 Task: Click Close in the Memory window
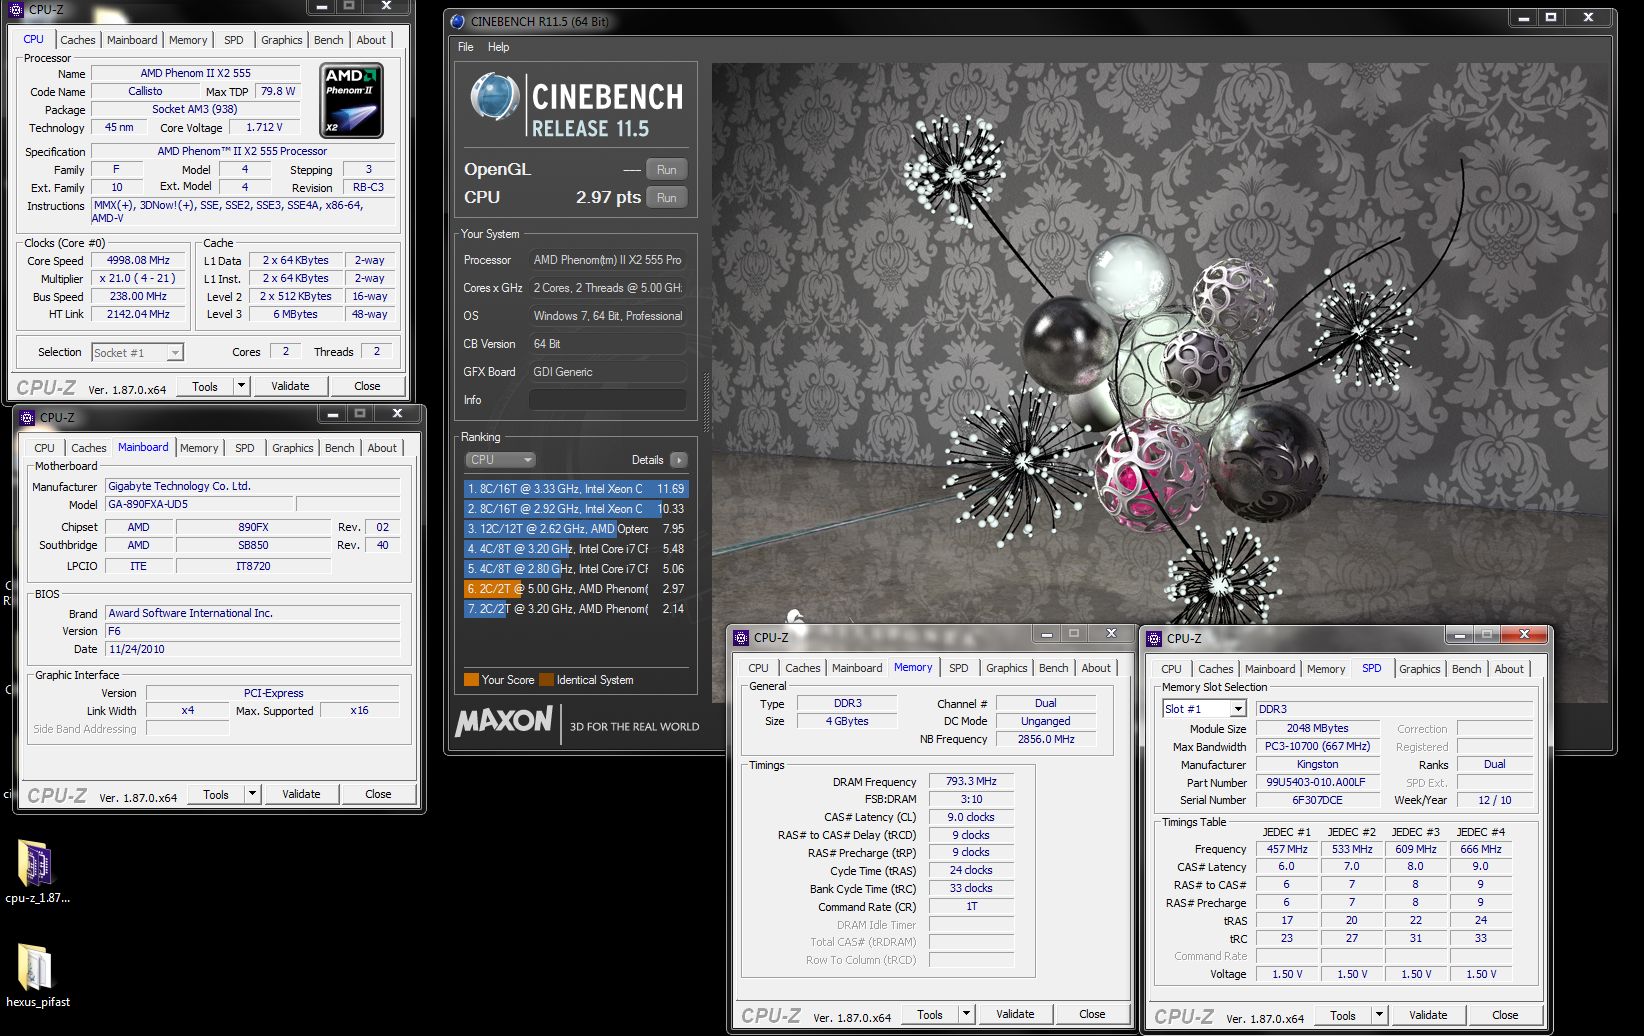click(x=1092, y=1014)
